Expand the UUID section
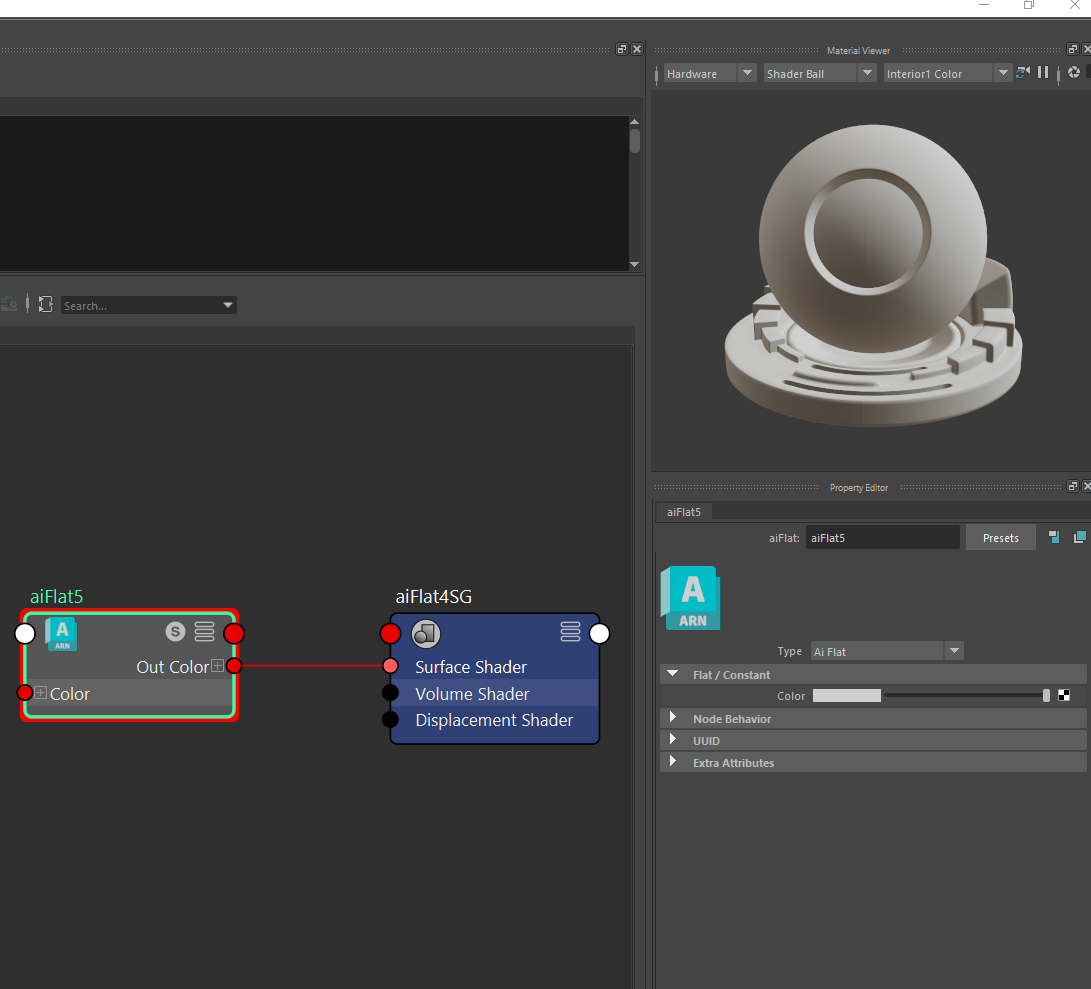Screen dimensions: 1091x989 pos(672,740)
